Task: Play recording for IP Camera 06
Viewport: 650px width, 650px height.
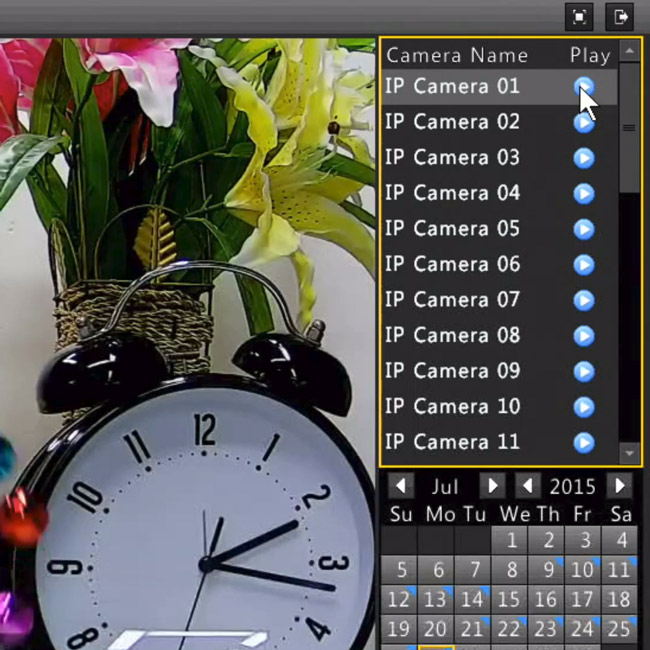Action: [584, 265]
